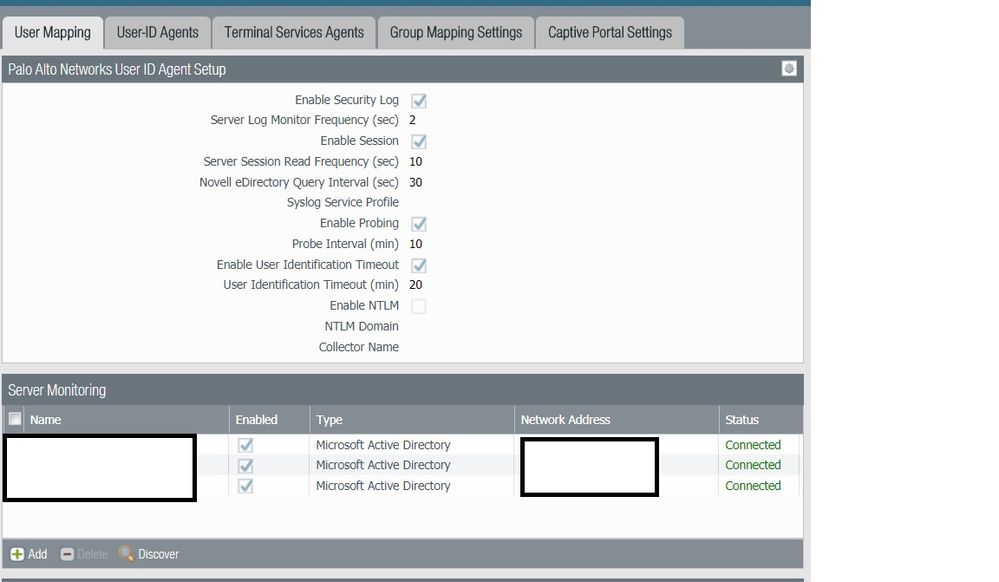The image size is (999, 582).
Task: Toggle the Enable Security Log checkbox
Action: 419,101
